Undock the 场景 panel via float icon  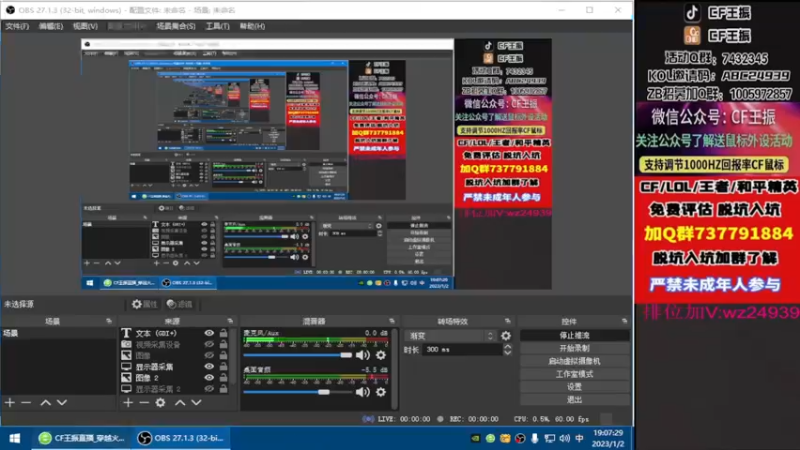point(109,321)
